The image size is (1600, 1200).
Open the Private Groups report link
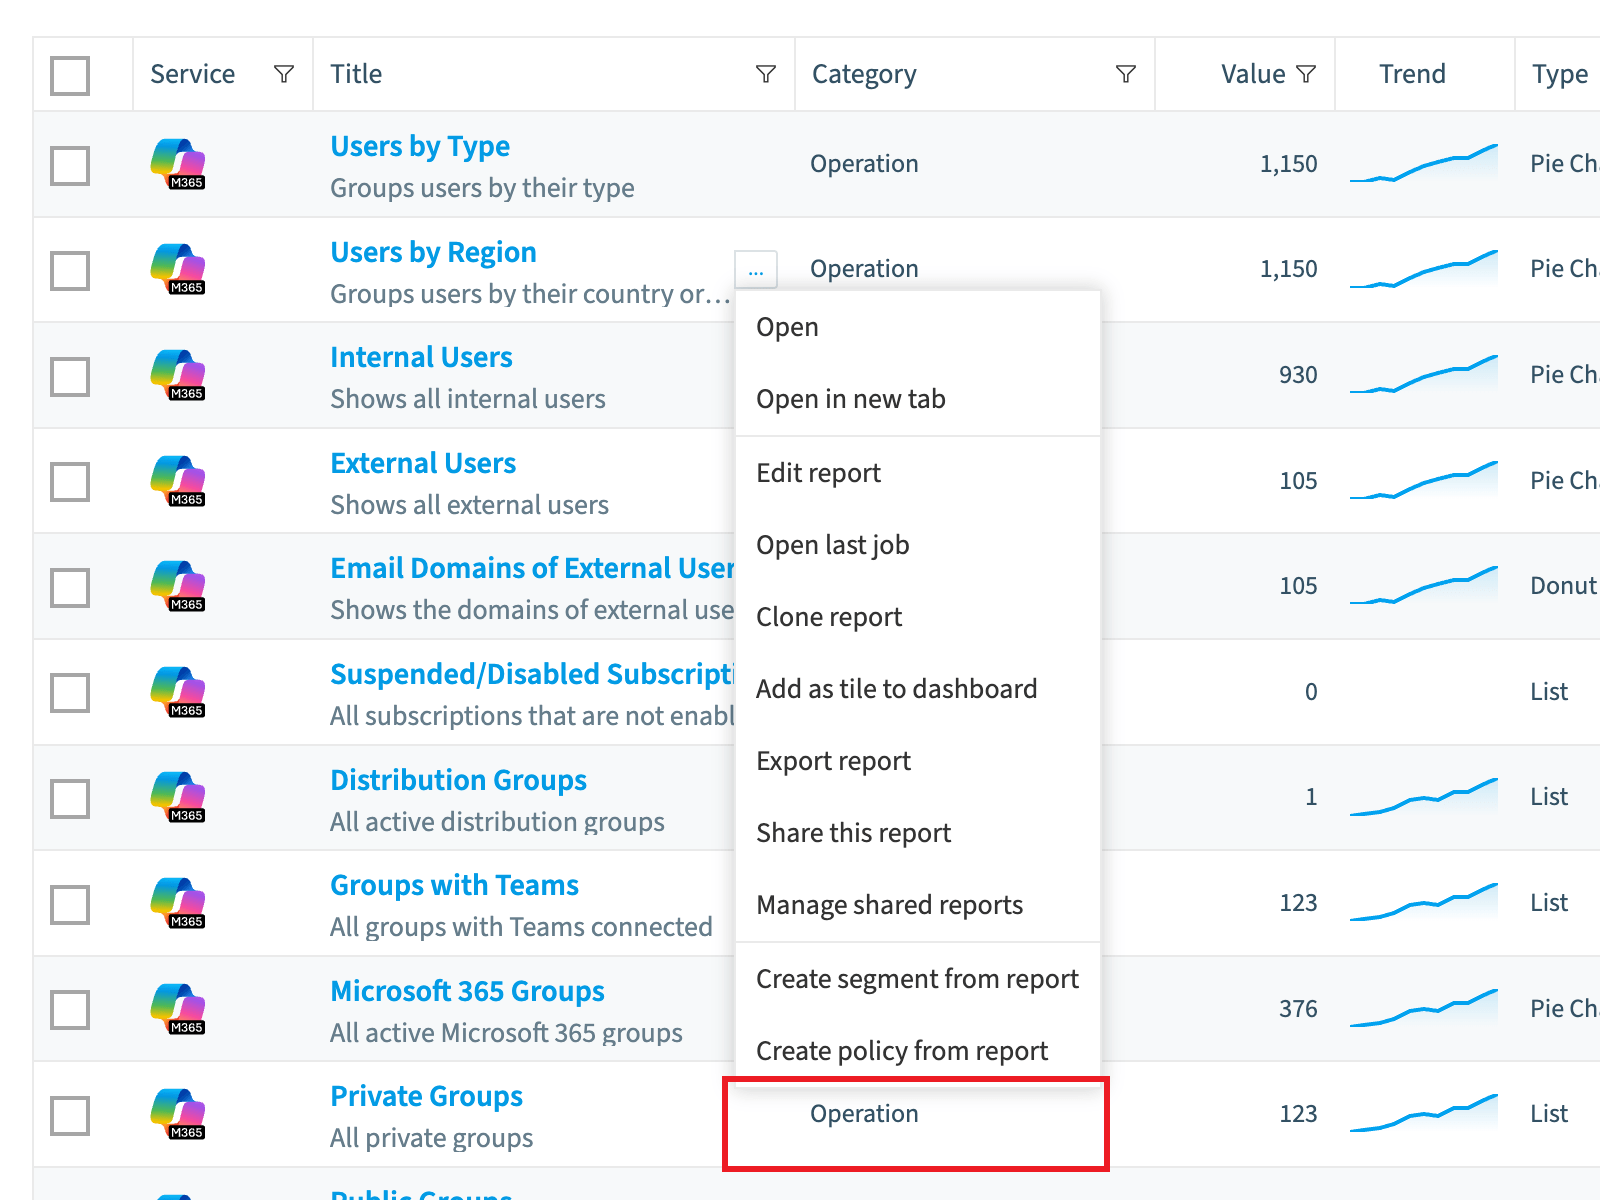point(427,1097)
